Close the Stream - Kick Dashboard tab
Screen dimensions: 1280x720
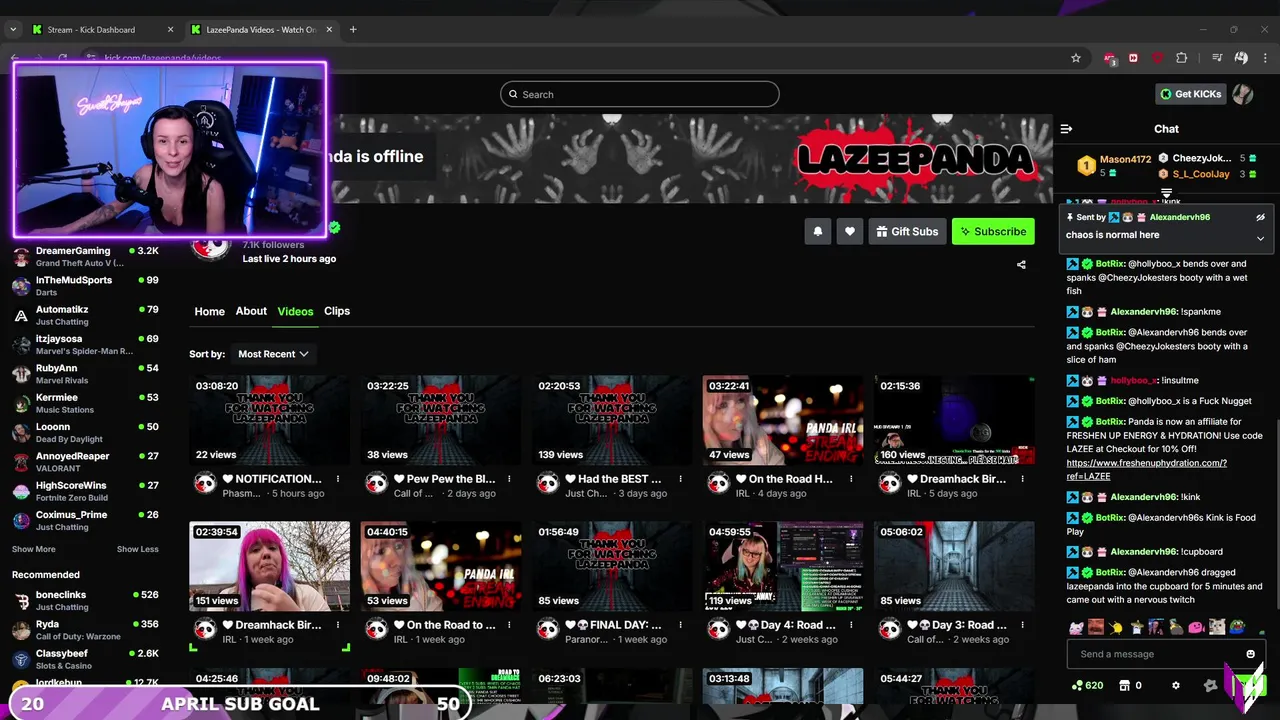170,29
